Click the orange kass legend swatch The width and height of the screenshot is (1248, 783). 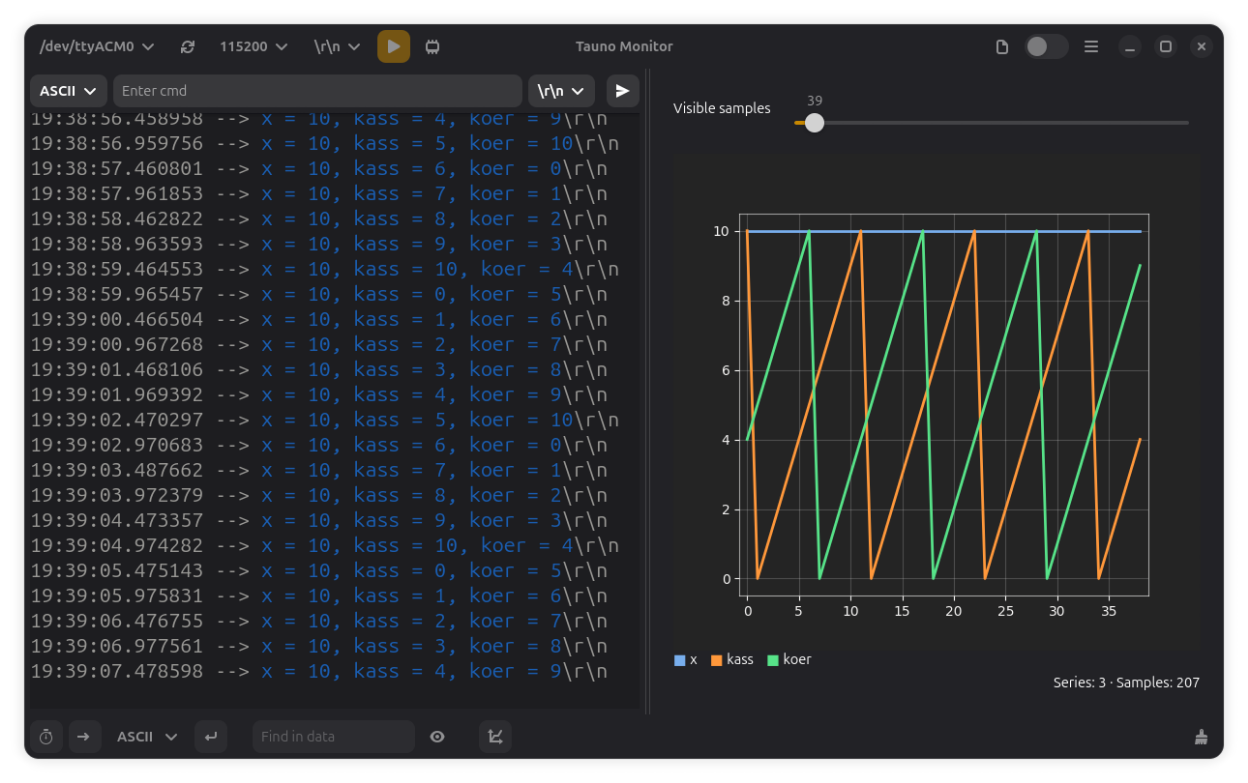point(716,660)
